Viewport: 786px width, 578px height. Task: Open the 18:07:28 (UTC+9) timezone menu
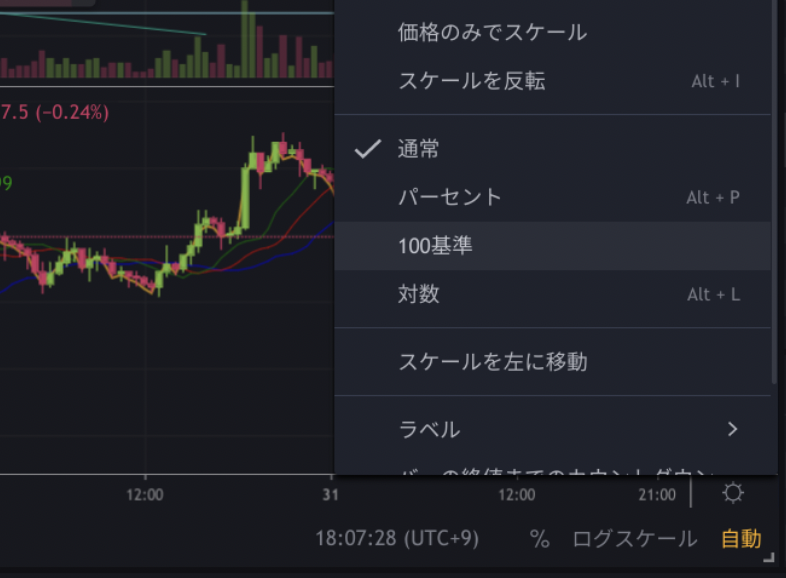pos(397,539)
